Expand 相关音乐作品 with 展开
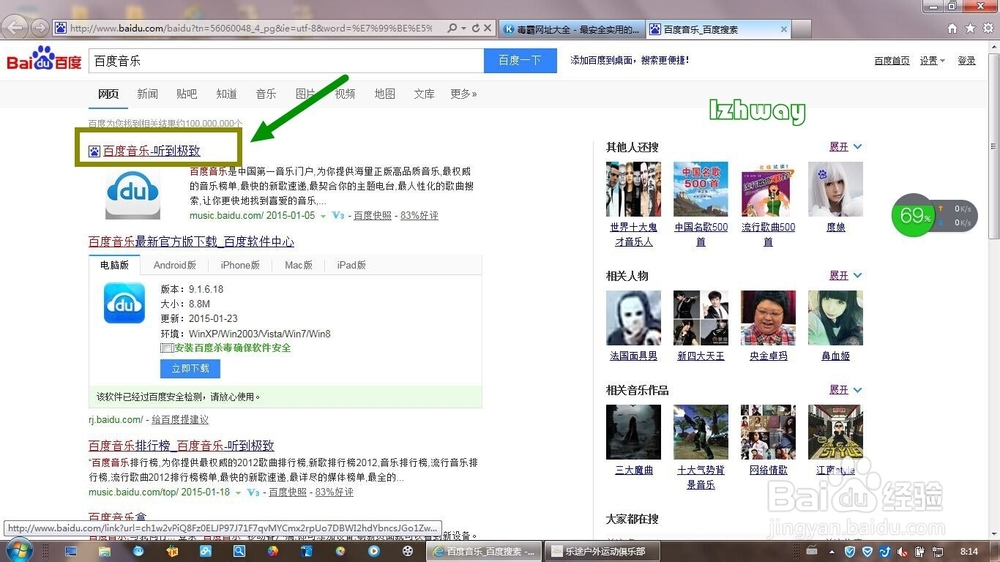Screen dimensions: 1000x562 click(x=845, y=390)
